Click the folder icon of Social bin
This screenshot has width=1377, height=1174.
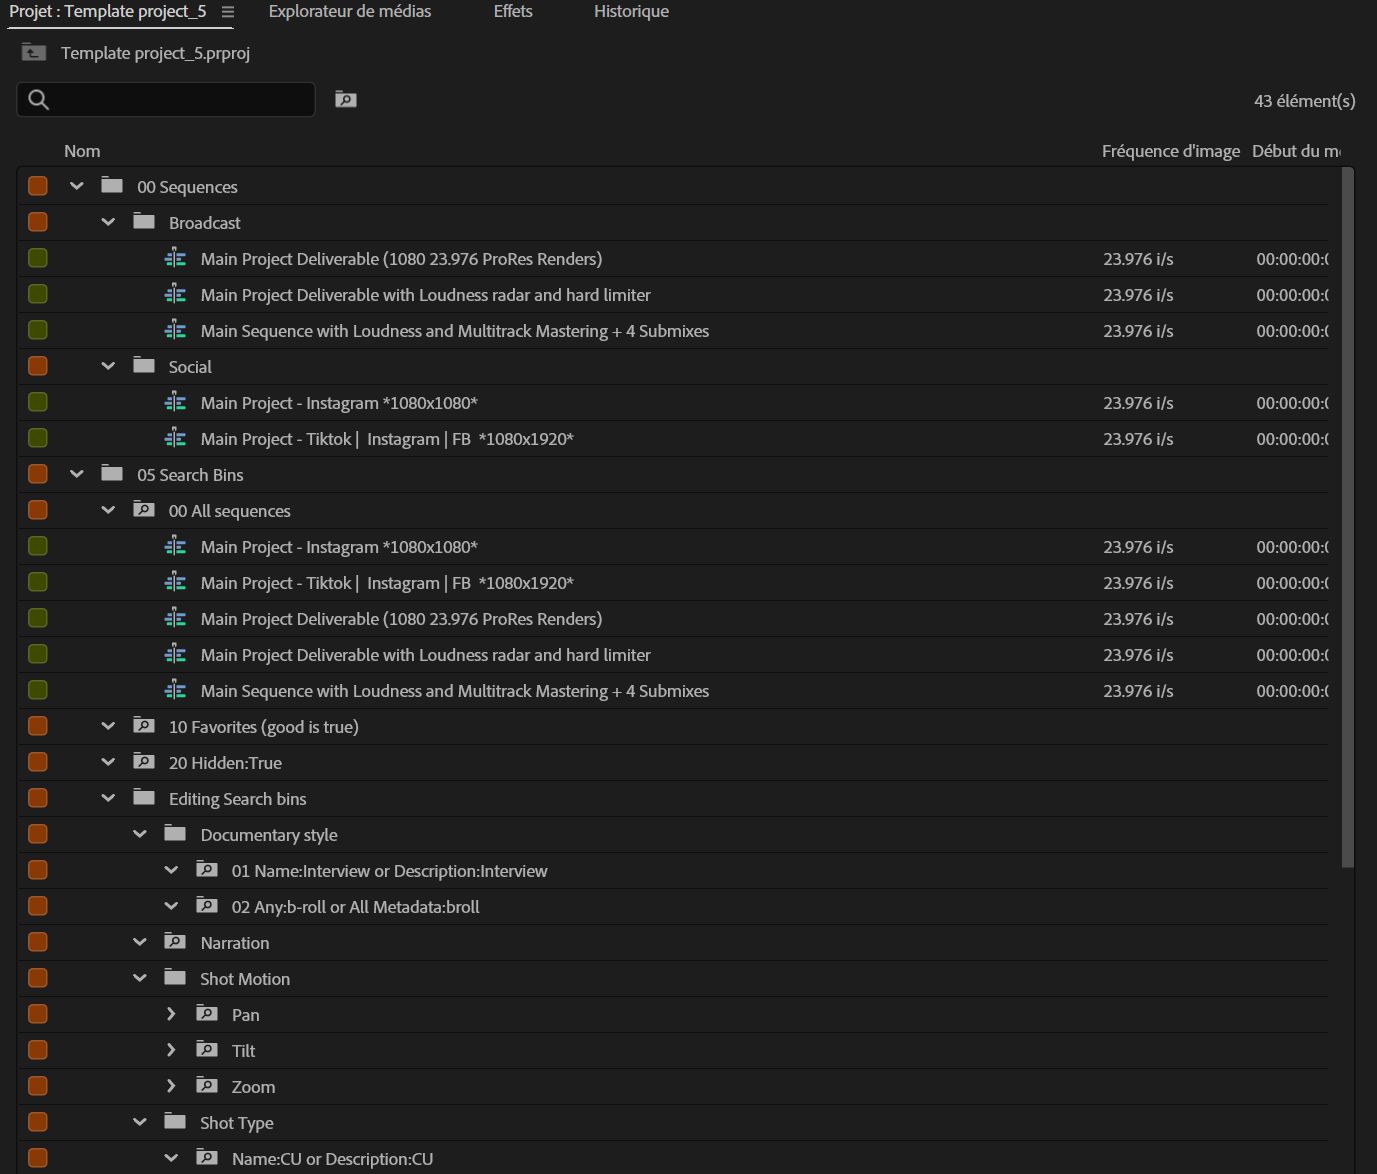pos(144,365)
